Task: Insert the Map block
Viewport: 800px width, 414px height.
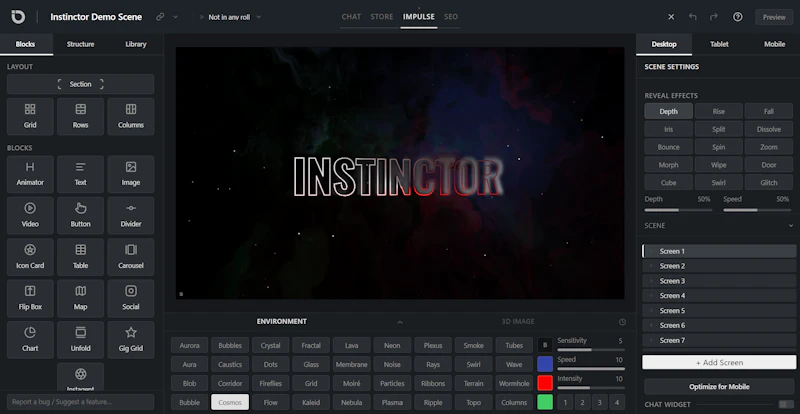Action: point(81,298)
